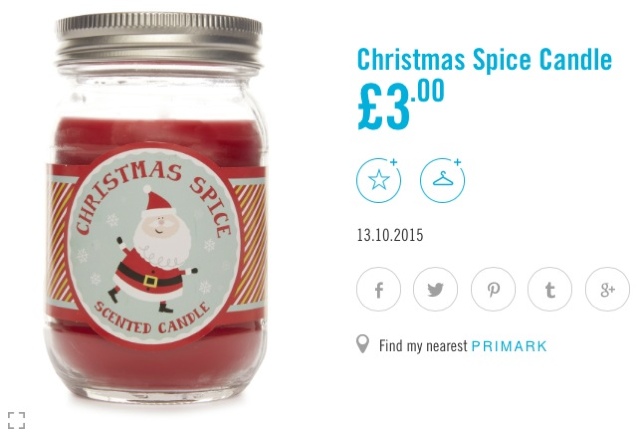Click the red wax at the jar bottom
The image size is (640, 438).
tap(155, 361)
